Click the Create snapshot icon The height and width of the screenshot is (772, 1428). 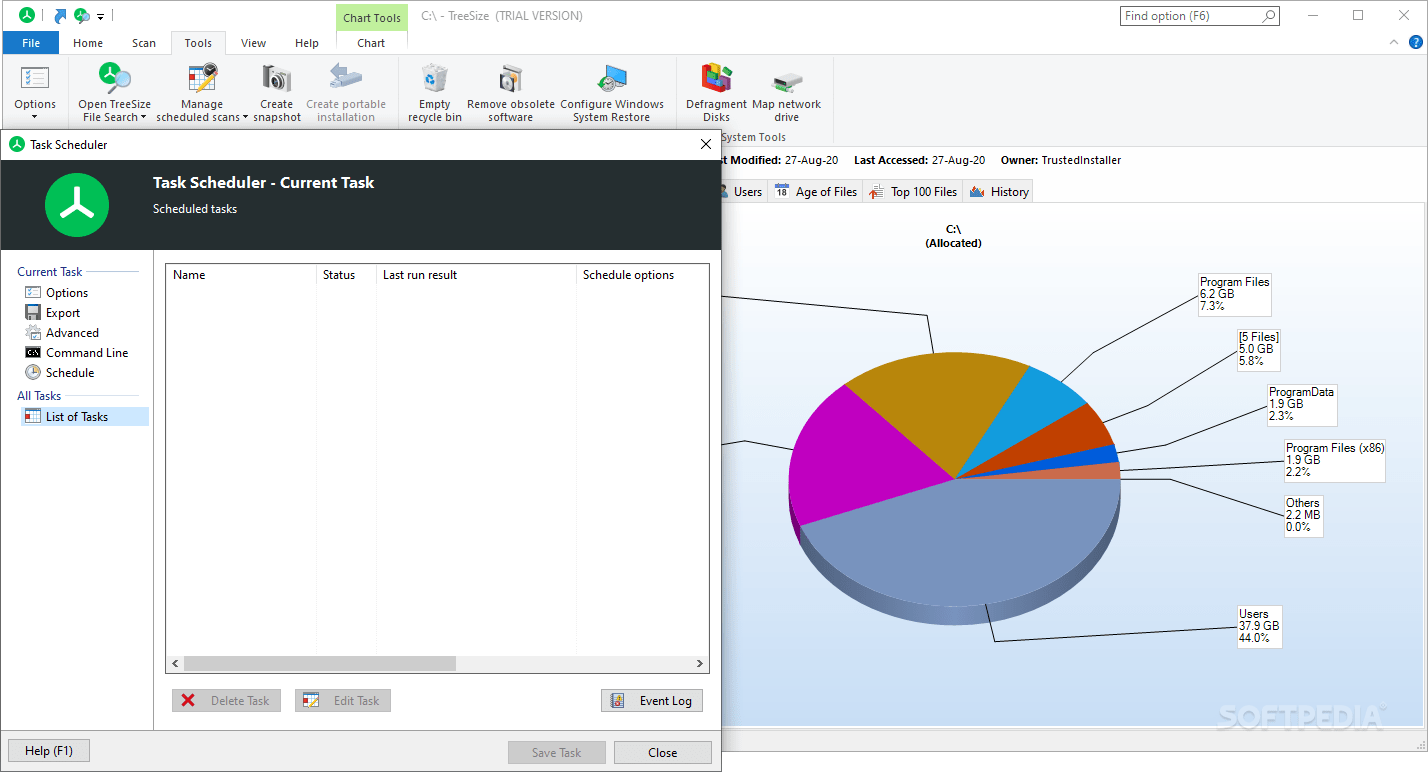276,90
